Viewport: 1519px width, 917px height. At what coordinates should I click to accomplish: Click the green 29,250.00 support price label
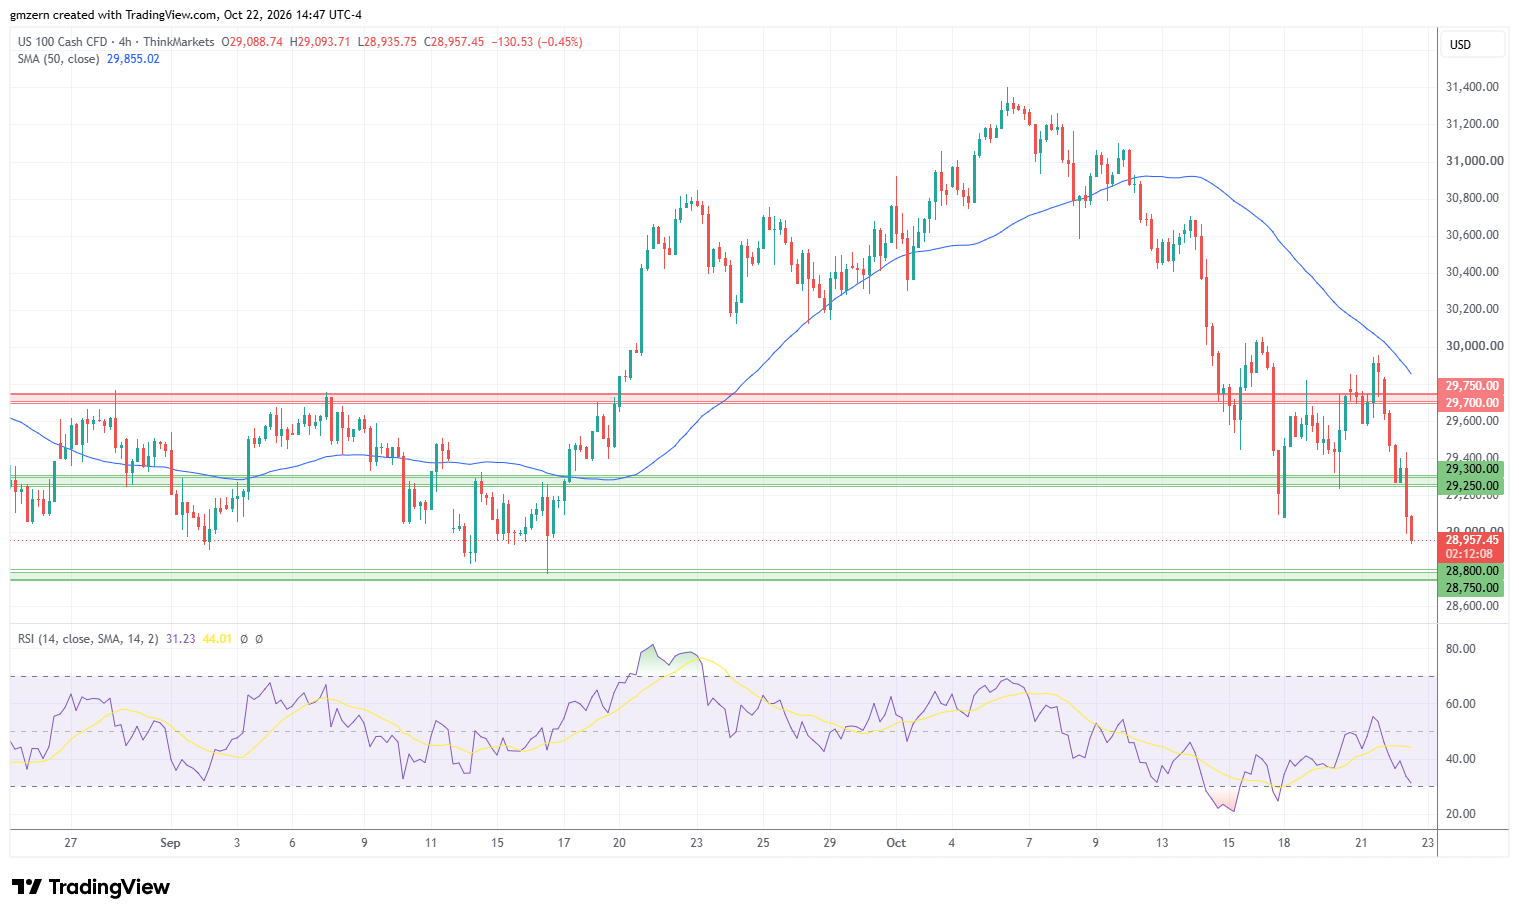coord(1472,486)
